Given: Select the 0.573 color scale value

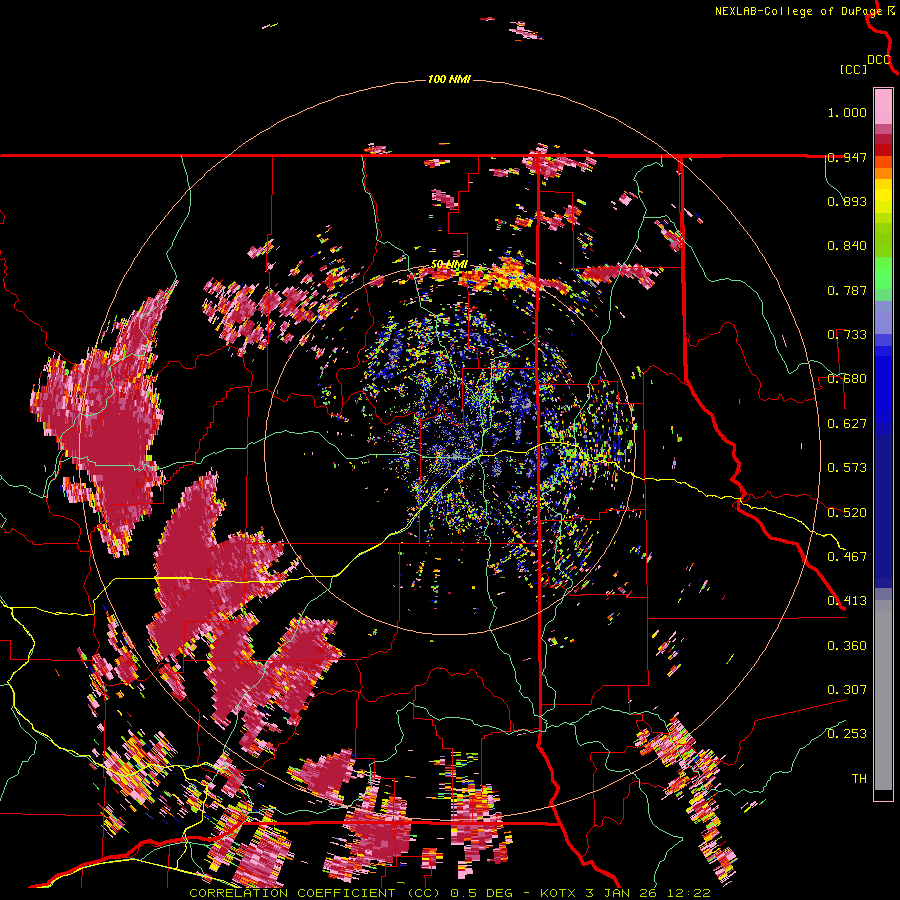Looking at the screenshot, I should click(x=847, y=468).
